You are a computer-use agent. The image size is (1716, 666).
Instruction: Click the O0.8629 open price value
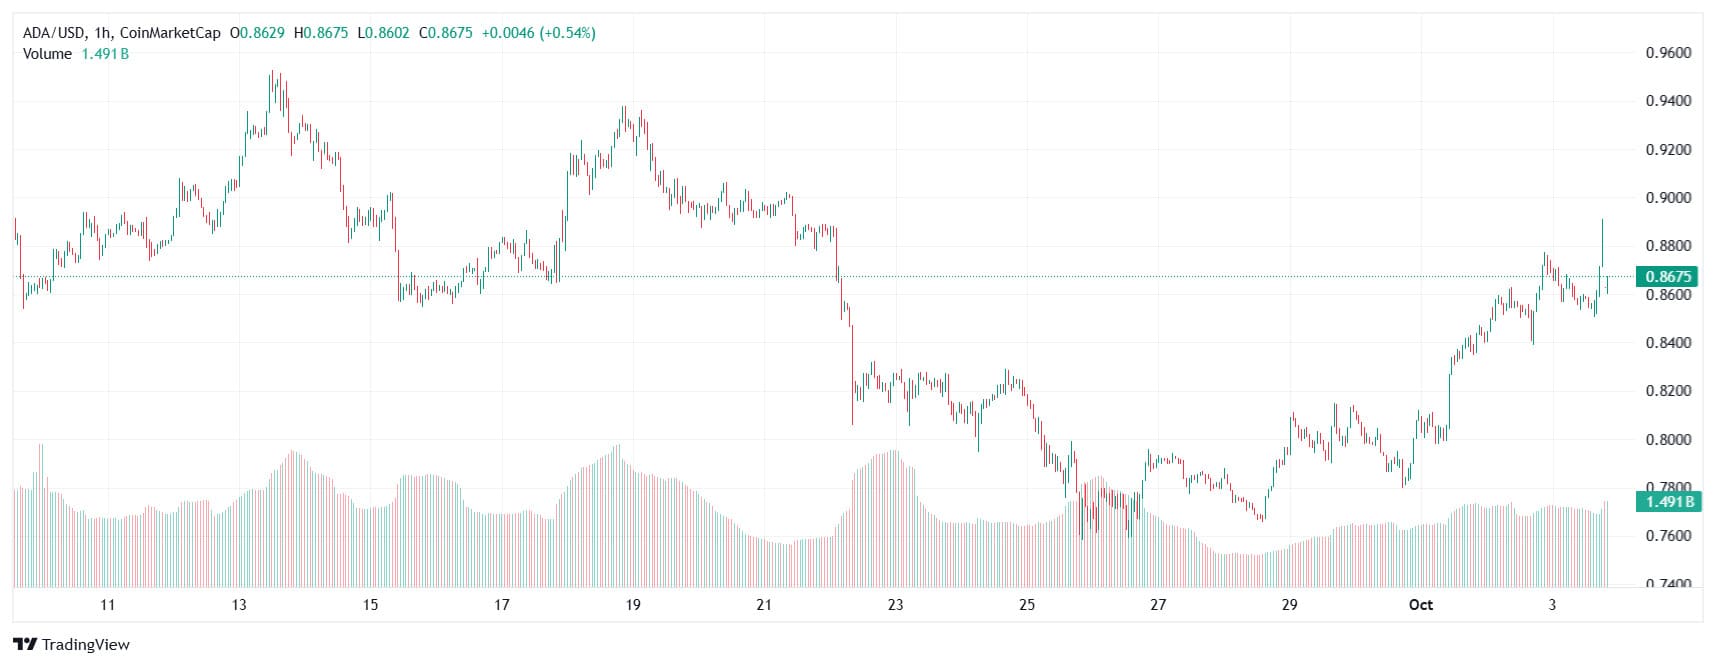[x=257, y=33]
